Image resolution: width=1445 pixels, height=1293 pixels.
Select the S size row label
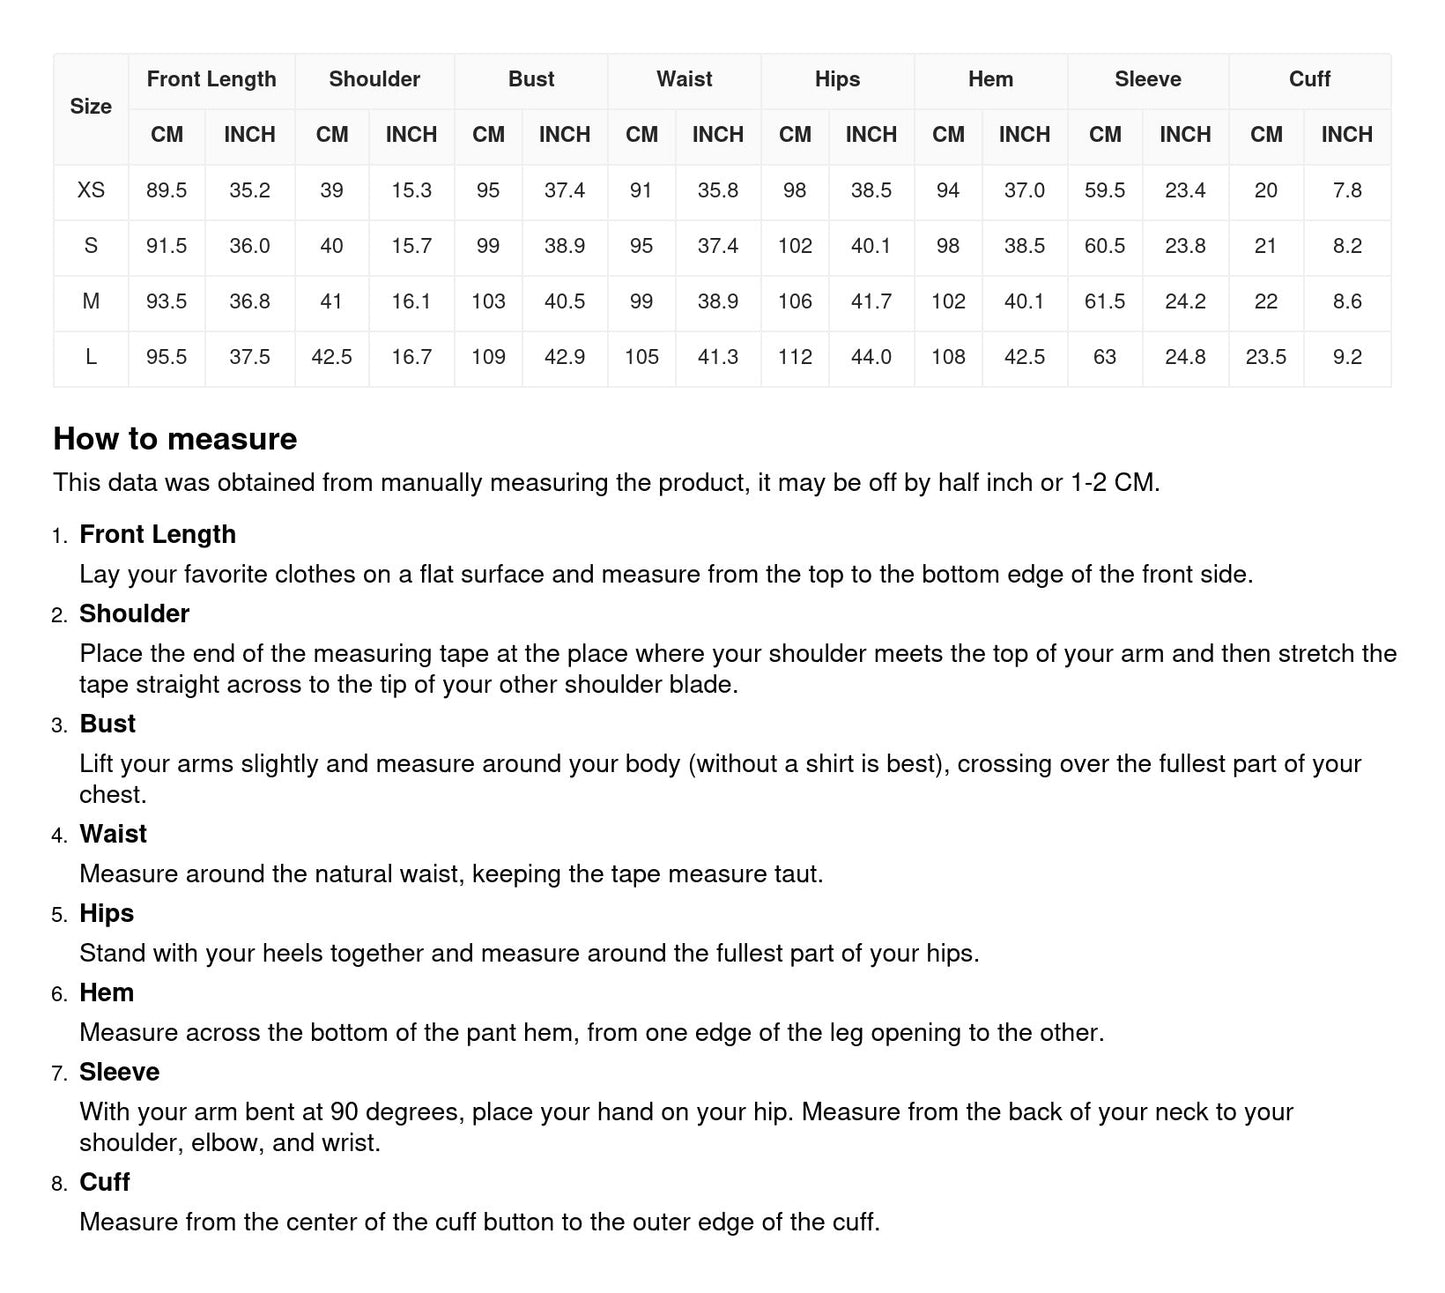click(90, 246)
